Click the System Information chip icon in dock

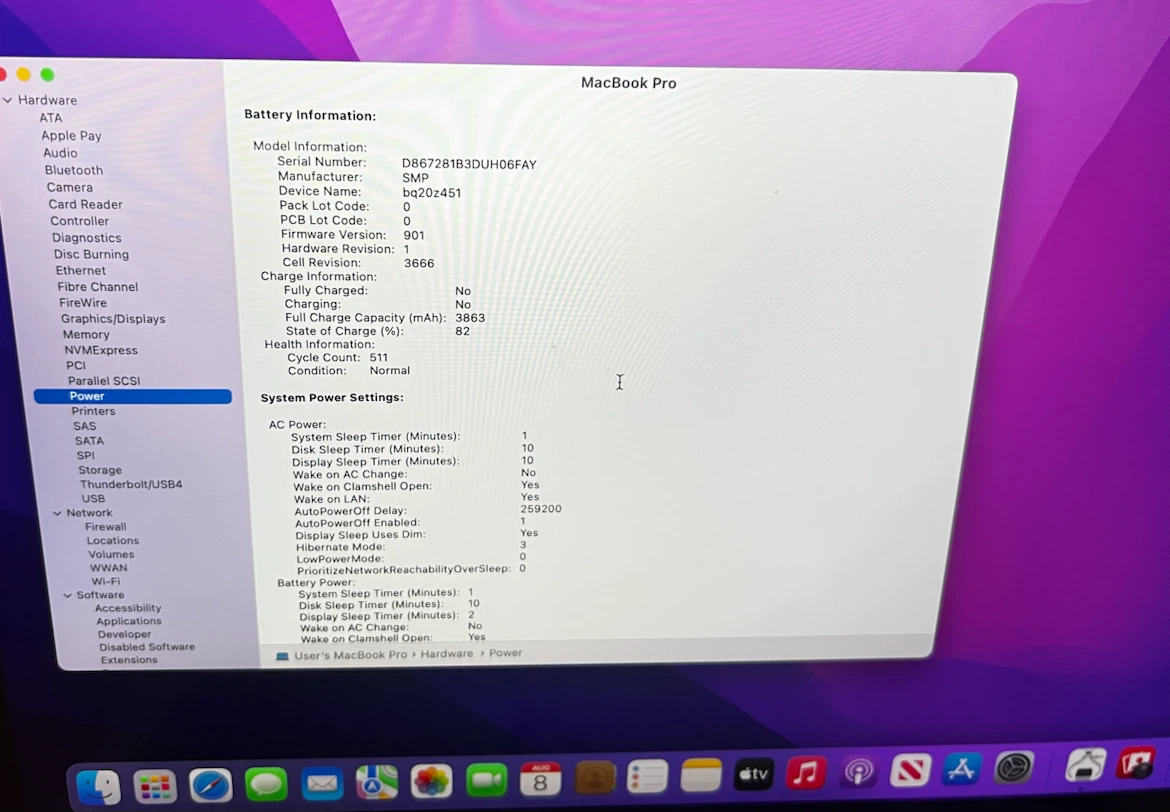[x=1085, y=765]
